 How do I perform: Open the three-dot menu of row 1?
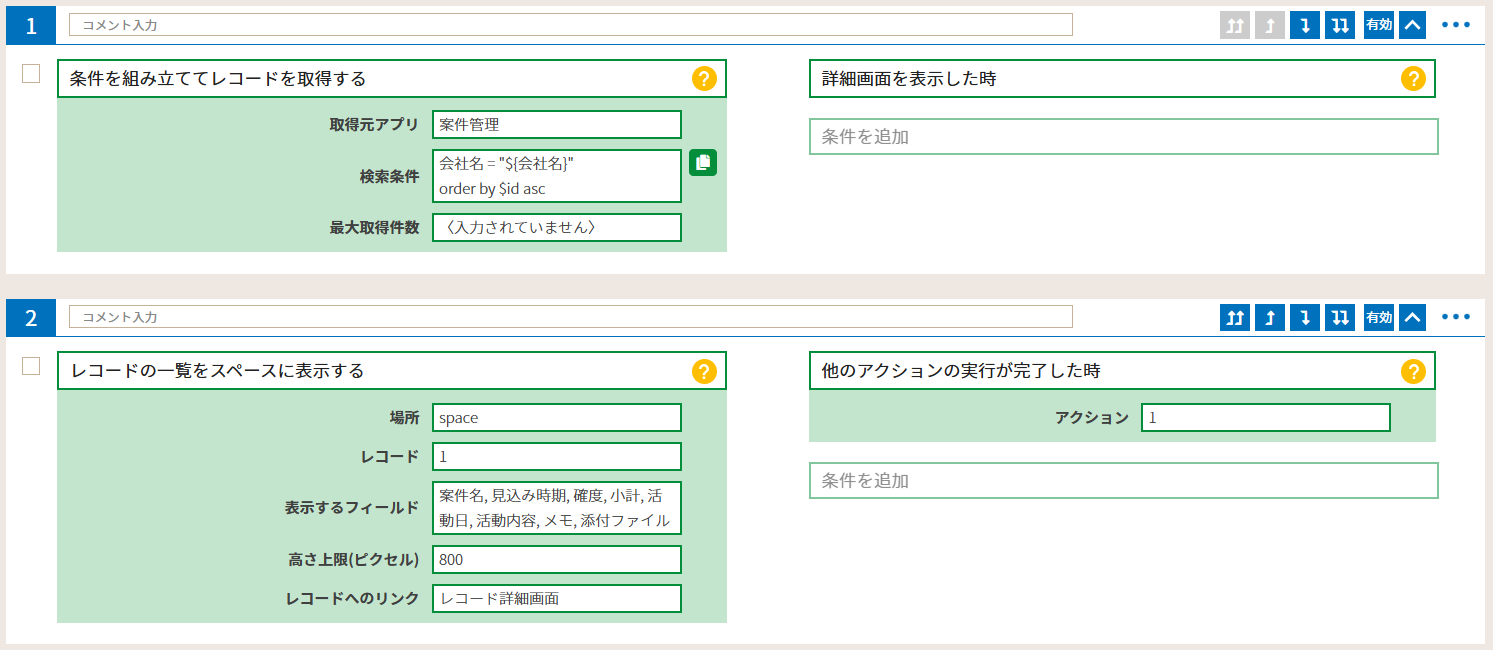point(1455,25)
